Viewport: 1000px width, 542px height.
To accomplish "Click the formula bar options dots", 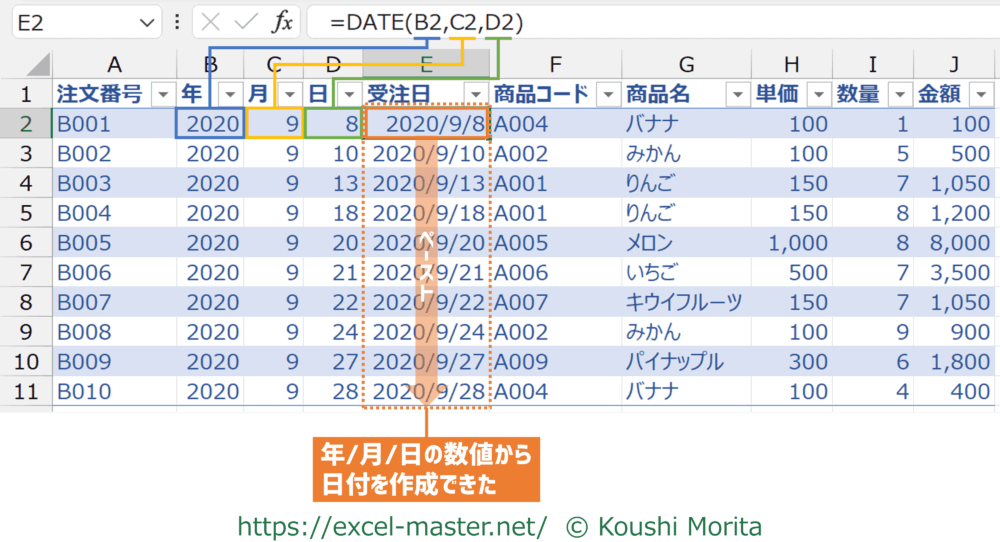I will [x=177, y=22].
